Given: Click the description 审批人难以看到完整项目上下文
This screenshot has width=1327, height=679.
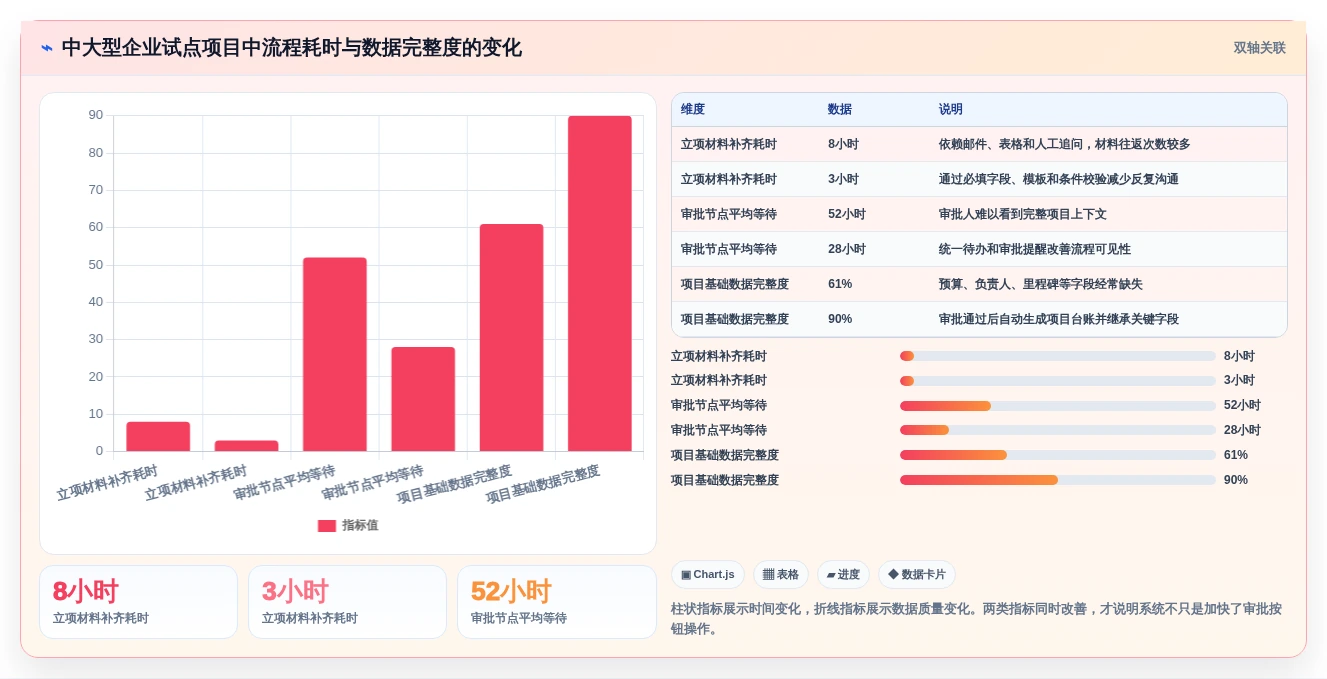Looking at the screenshot, I should click(1023, 214).
